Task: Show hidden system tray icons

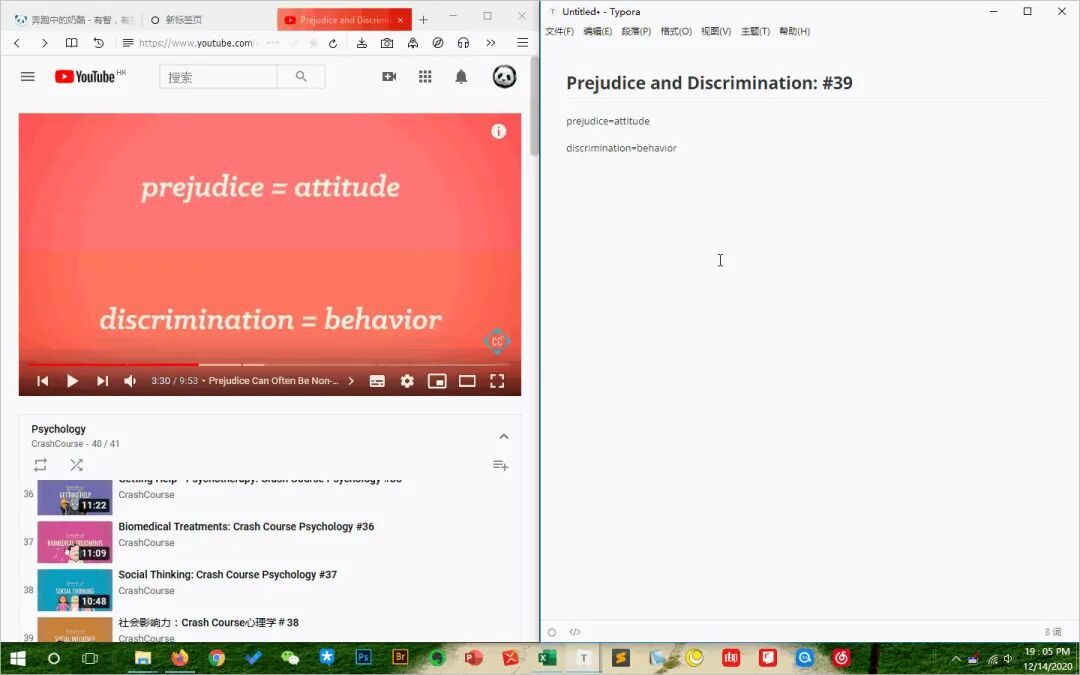Action: click(956, 659)
